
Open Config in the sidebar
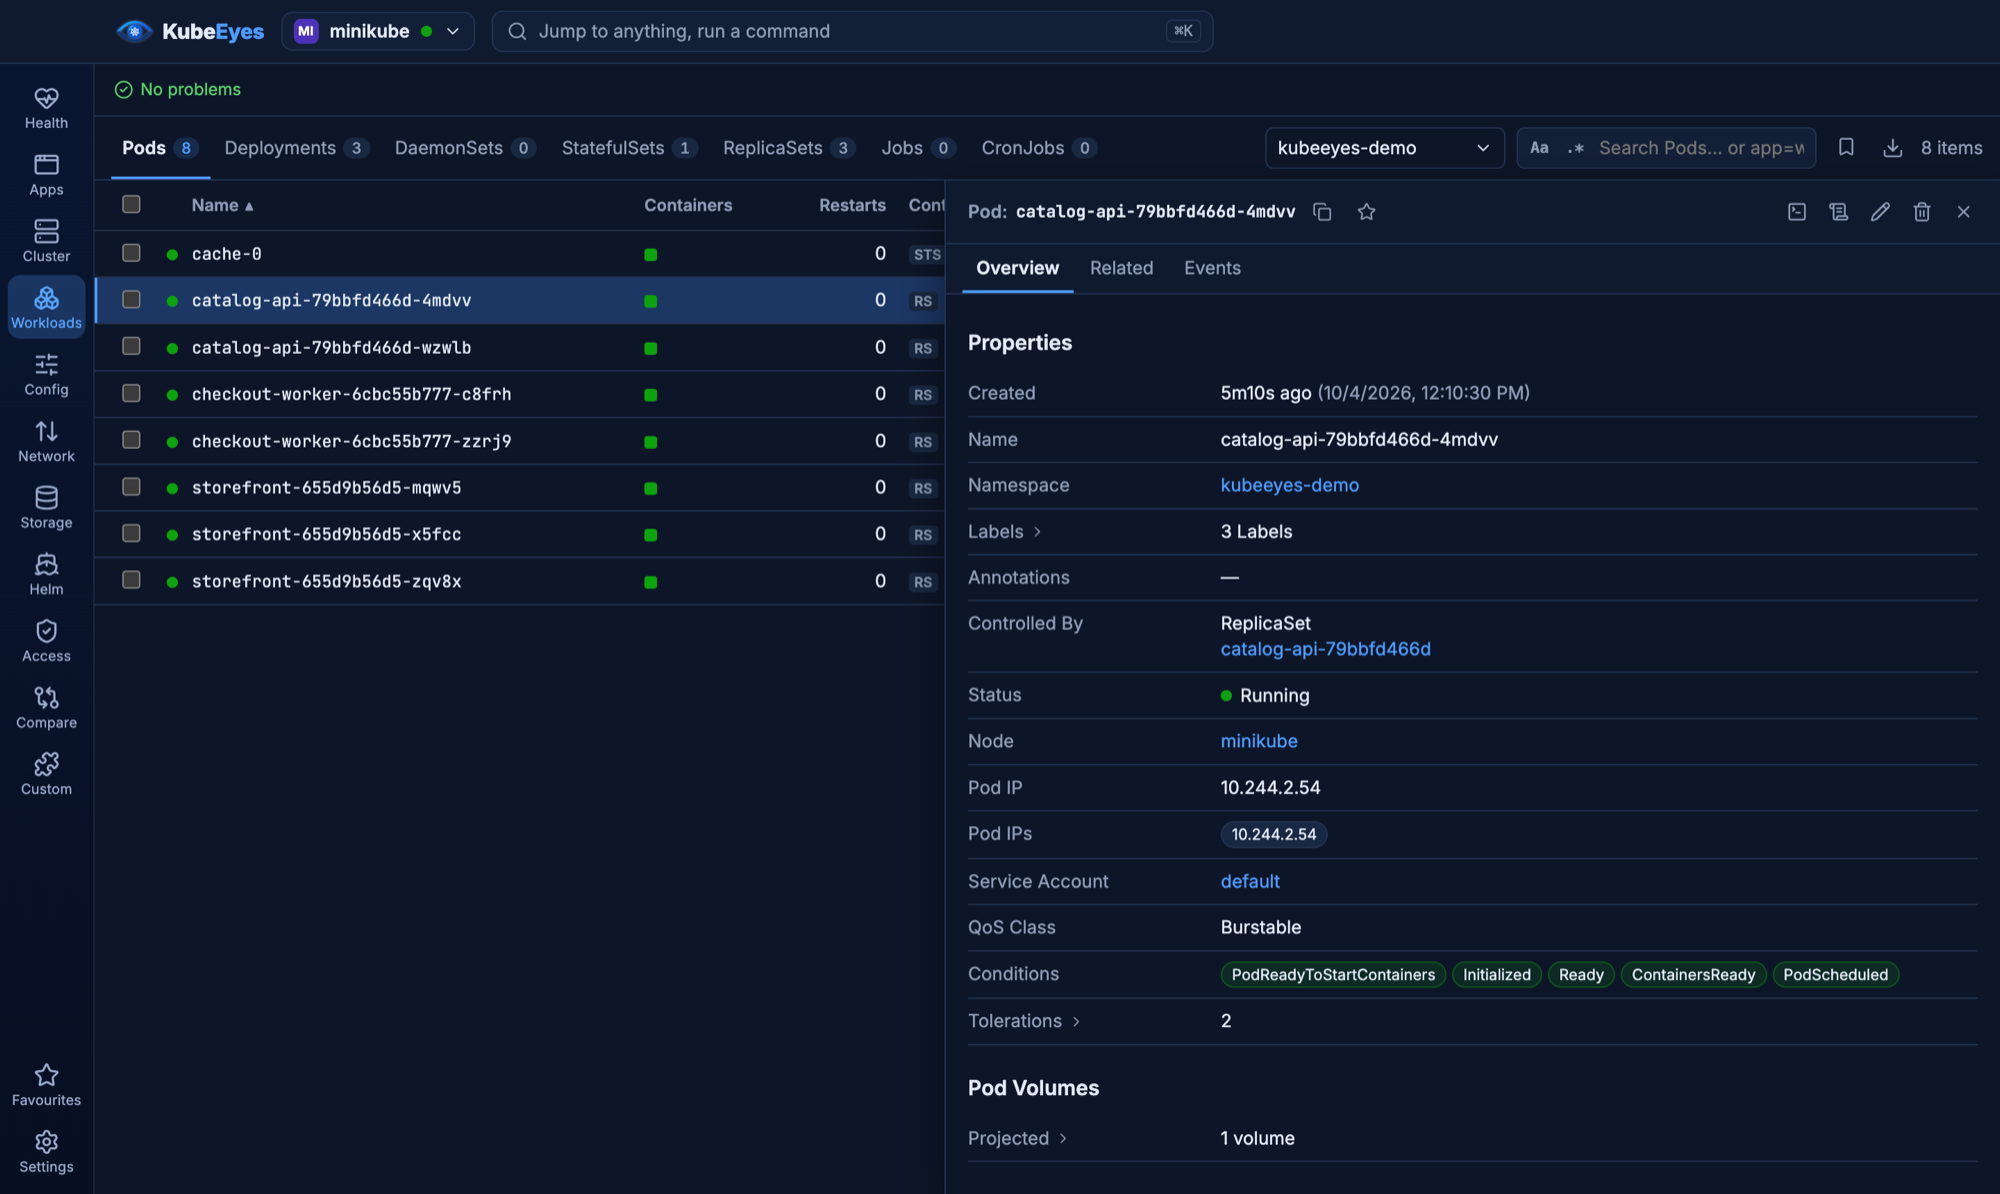click(46, 375)
